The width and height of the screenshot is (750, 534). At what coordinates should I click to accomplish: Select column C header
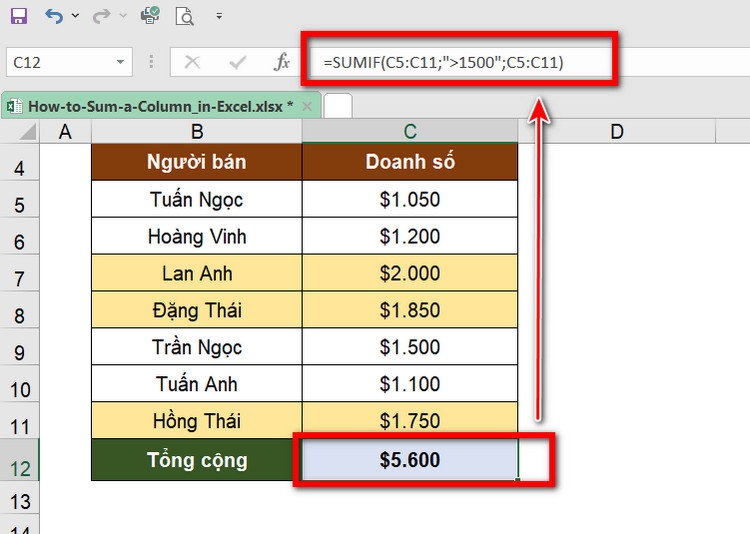410,132
